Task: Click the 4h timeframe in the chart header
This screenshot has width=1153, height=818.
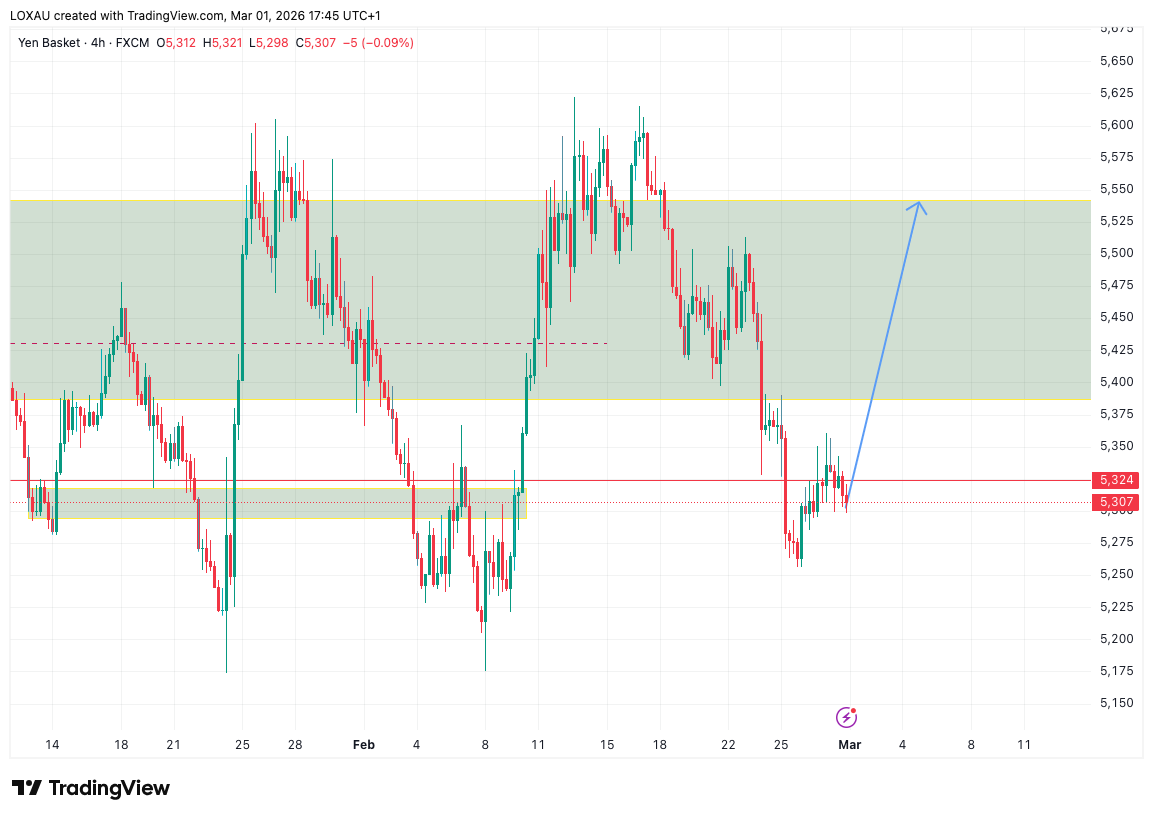Action: pyautogui.click(x=98, y=43)
